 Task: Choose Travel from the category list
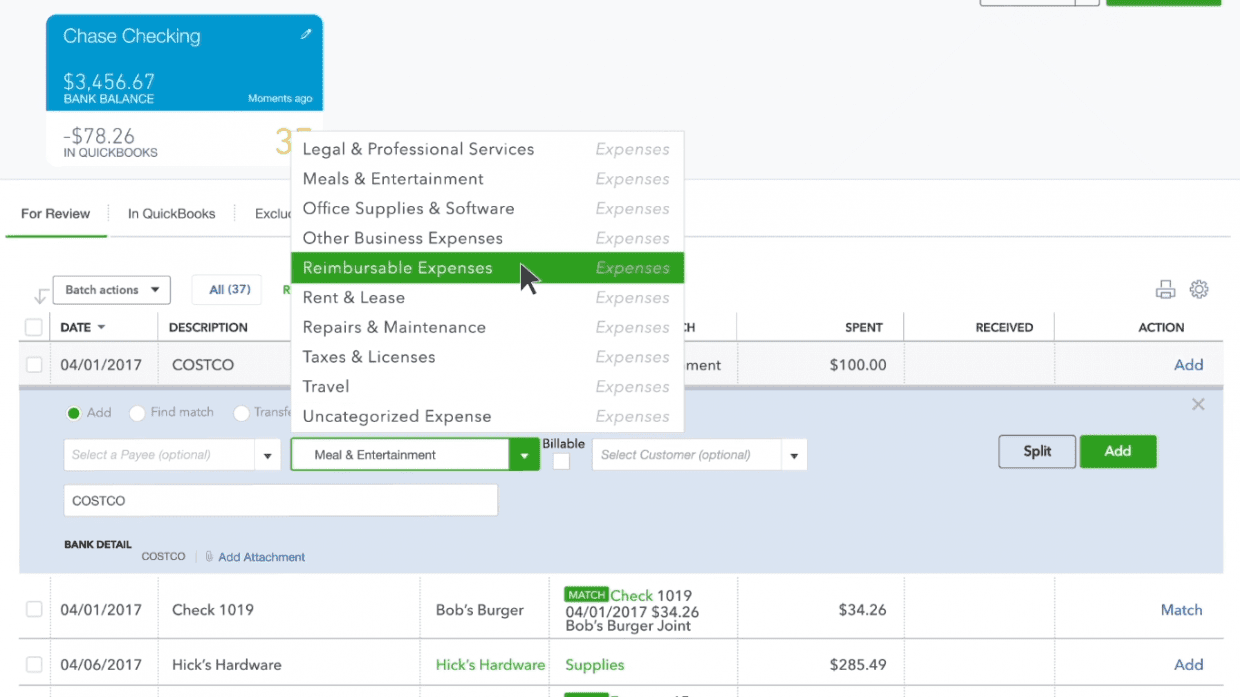(326, 386)
